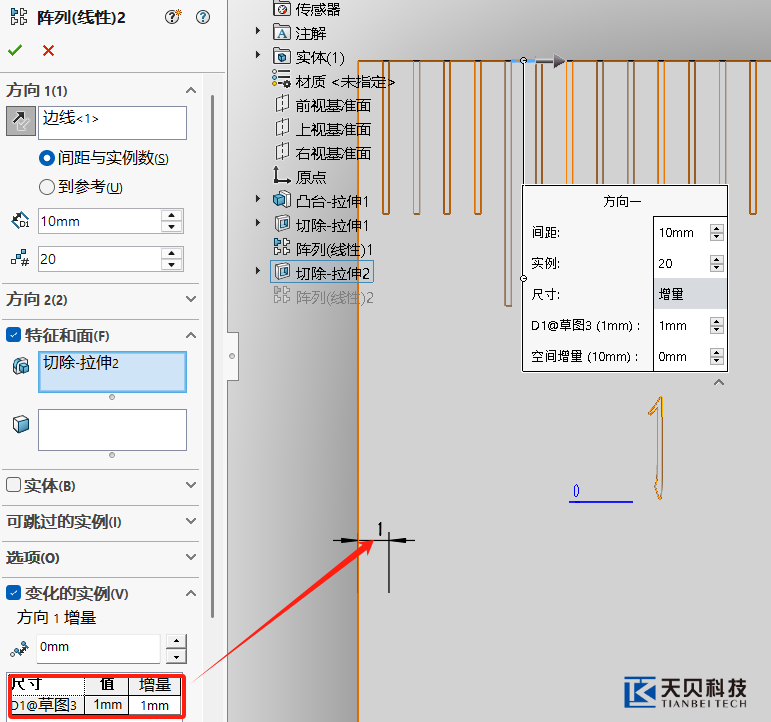Expand the 选项(O) section
The image size is (771, 722).
191,557
